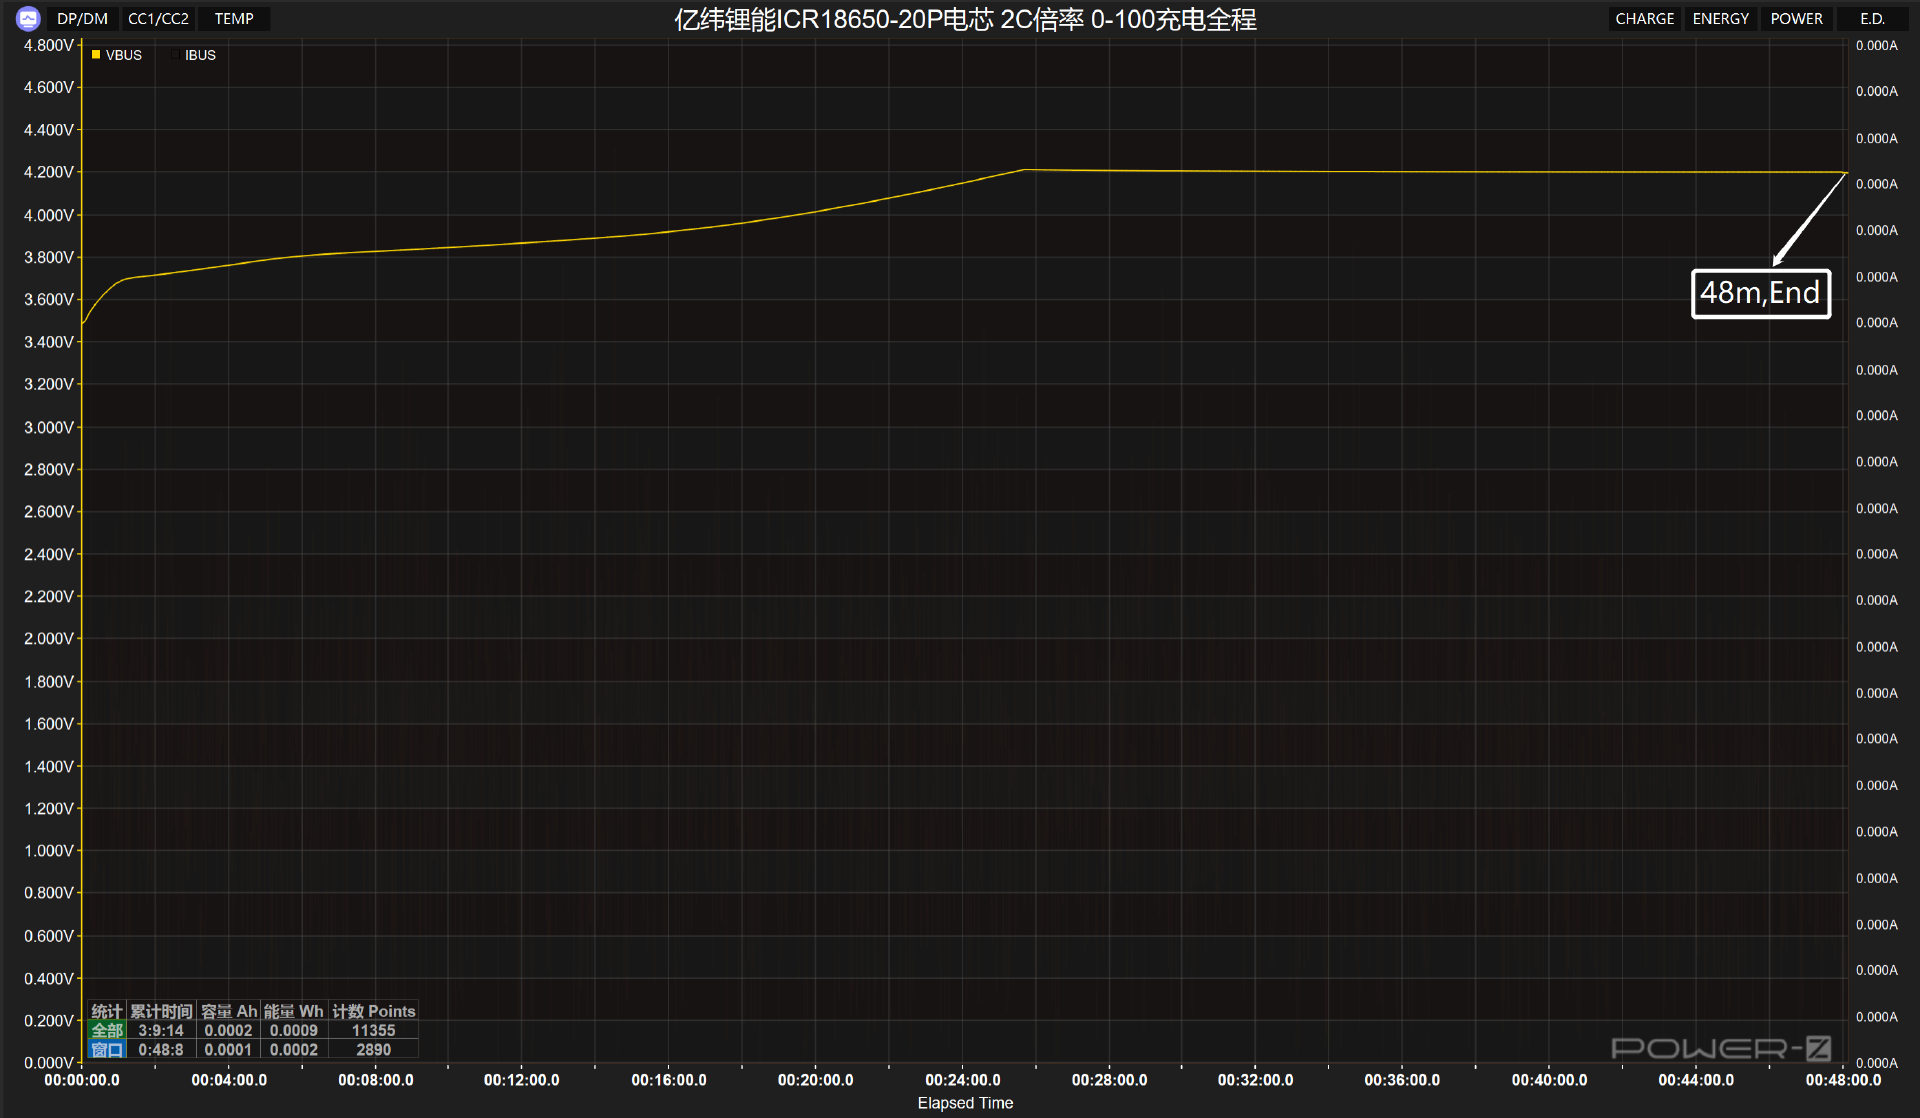Screen dimensions: 1920x1118
Task: Toggle the POWER curve button
Action: pyautogui.click(x=1796, y=19)
